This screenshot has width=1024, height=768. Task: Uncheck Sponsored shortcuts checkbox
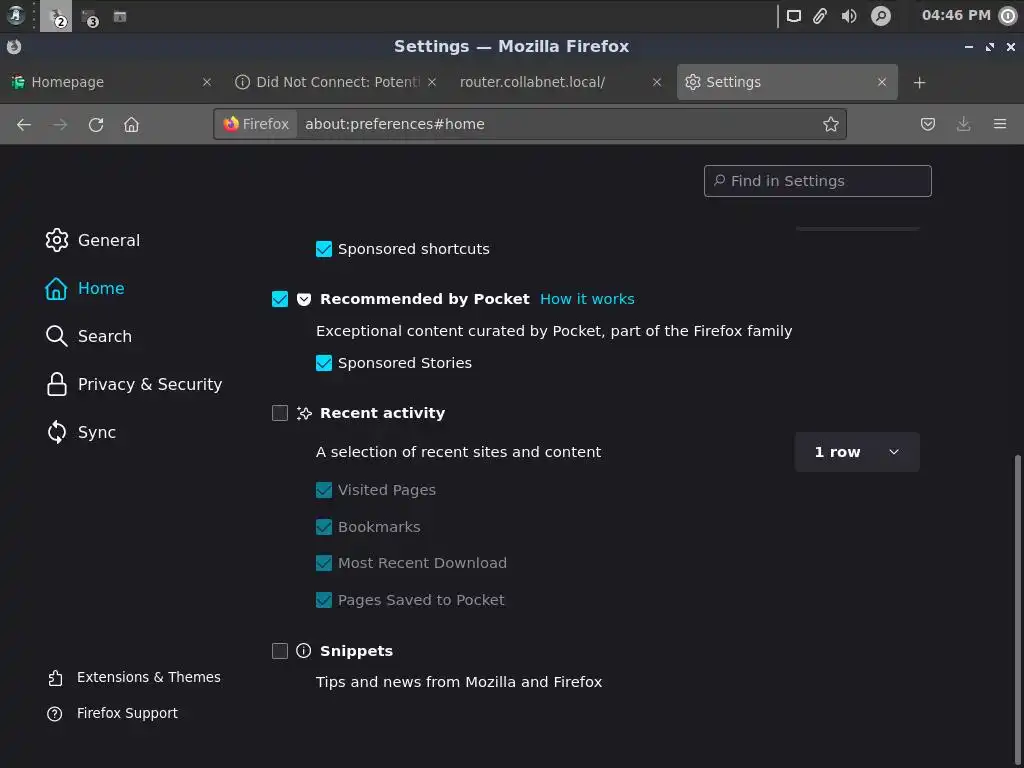coord(324,249)
